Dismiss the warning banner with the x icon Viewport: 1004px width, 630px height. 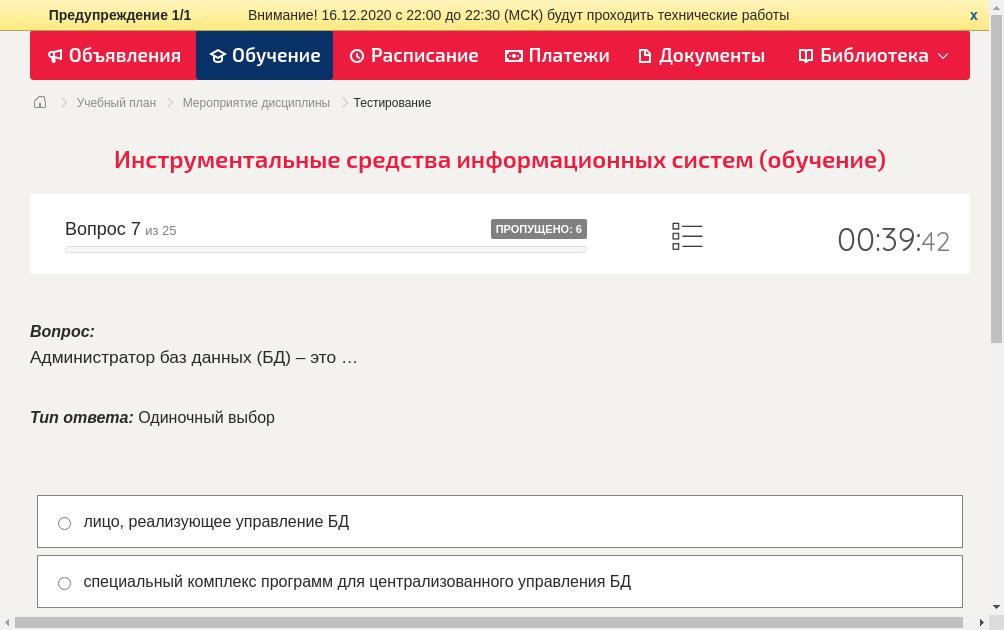point(973,15)
